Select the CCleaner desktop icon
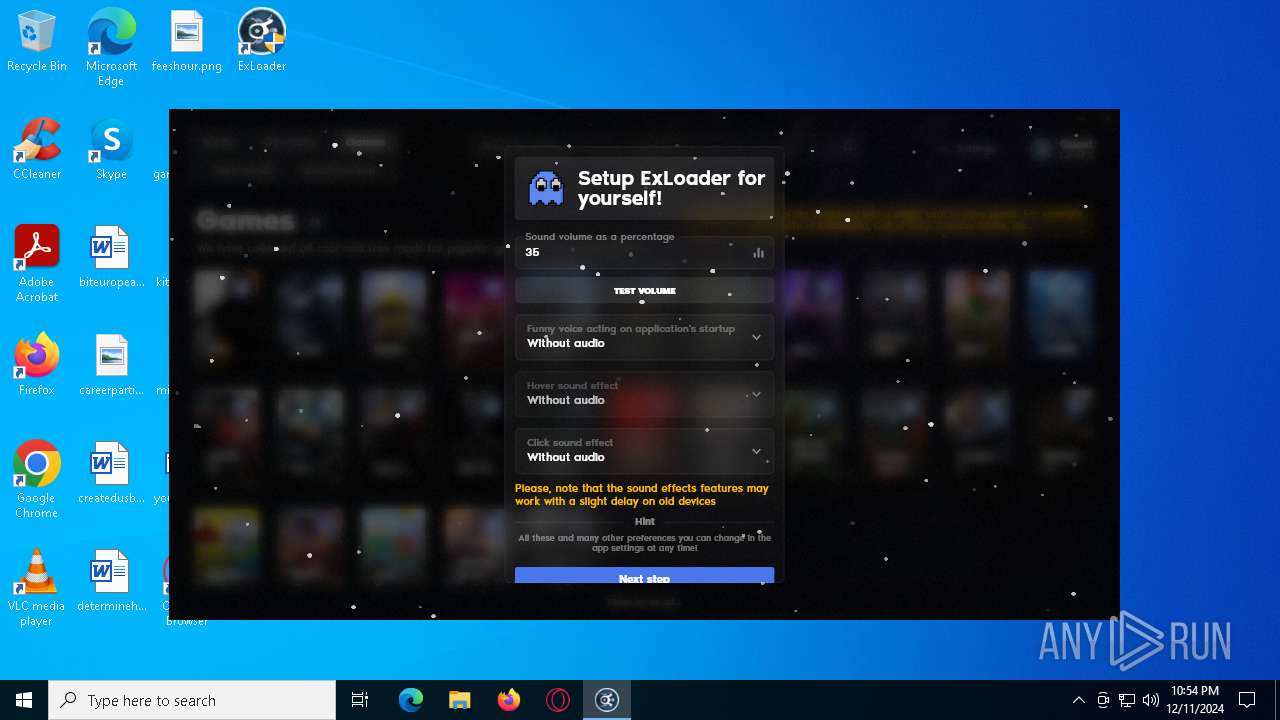1280x720 pixels. click(37, 150)
